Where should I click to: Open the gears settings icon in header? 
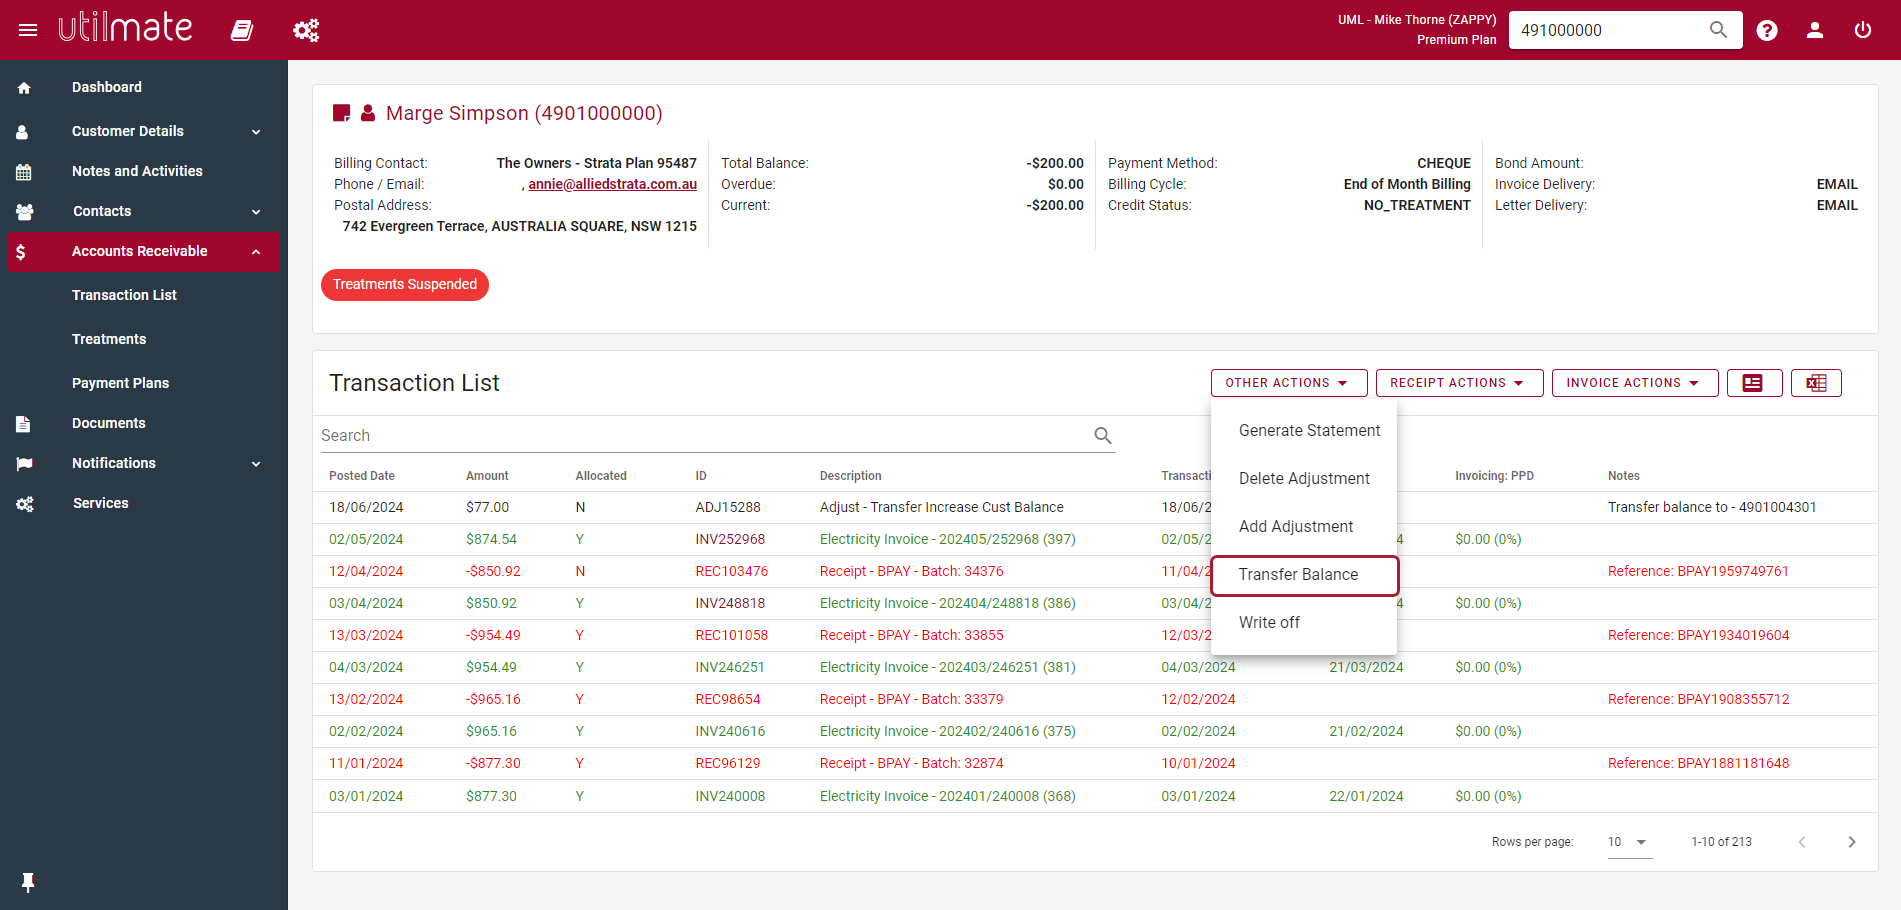point(306,30)
